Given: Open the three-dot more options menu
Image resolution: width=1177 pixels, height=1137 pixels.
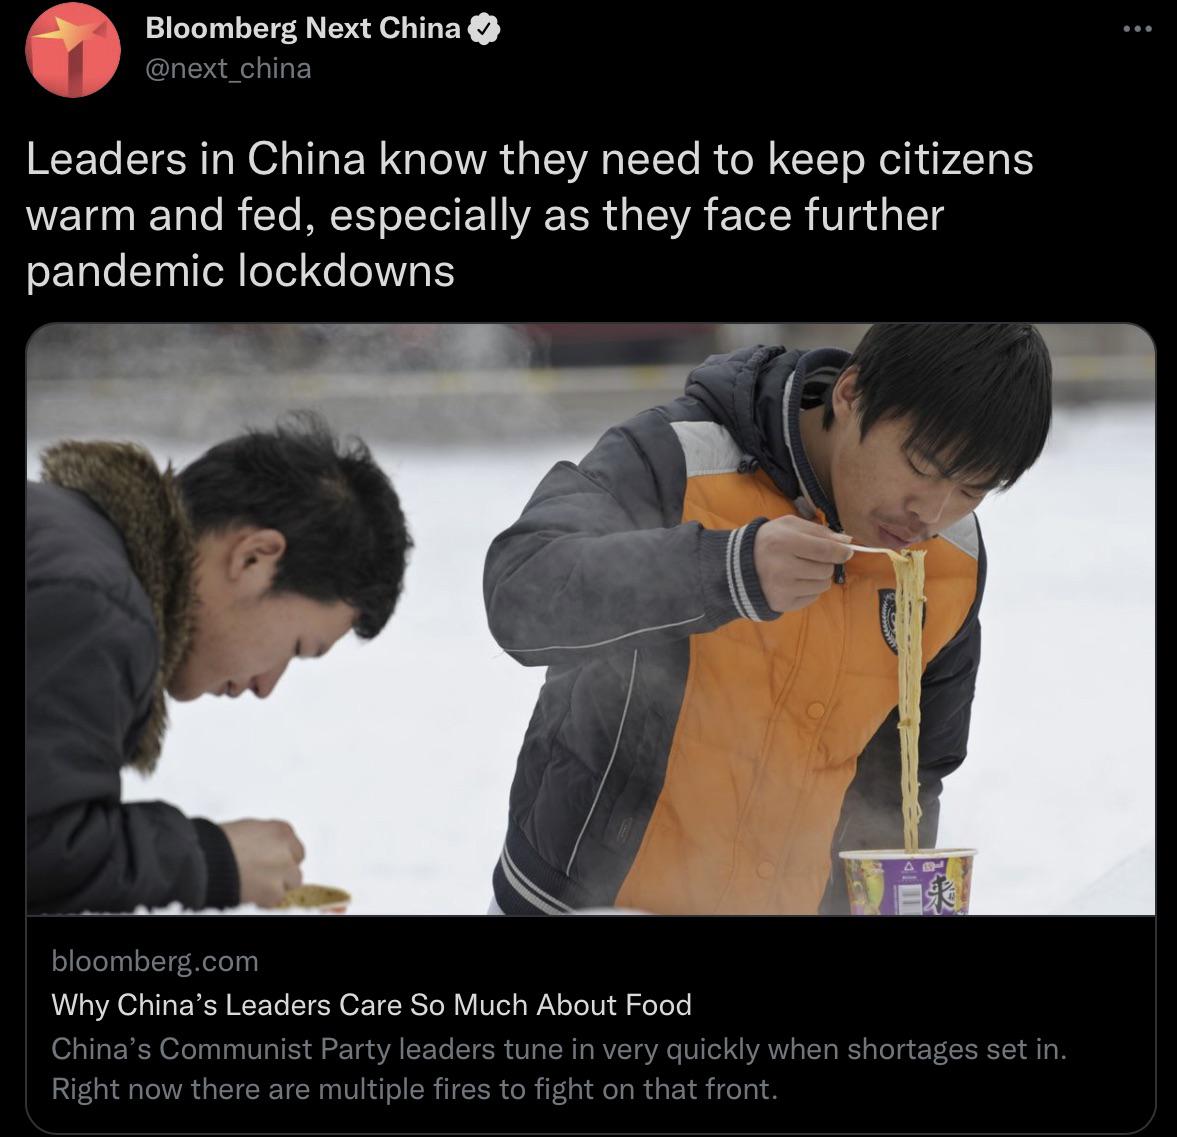Looking at the screenshot, I should click(1136, 29).
